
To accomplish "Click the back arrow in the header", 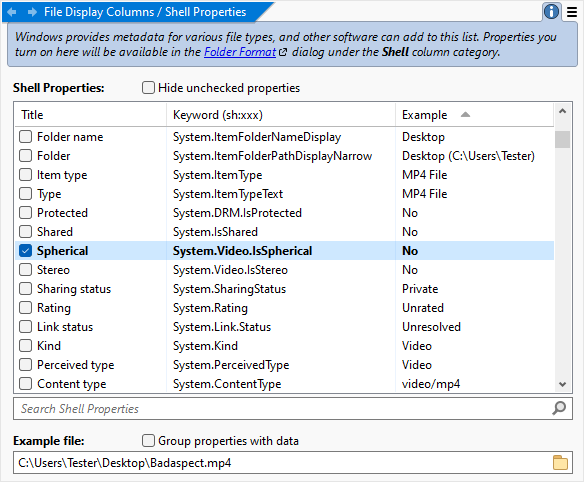I will tap(12, 12).
